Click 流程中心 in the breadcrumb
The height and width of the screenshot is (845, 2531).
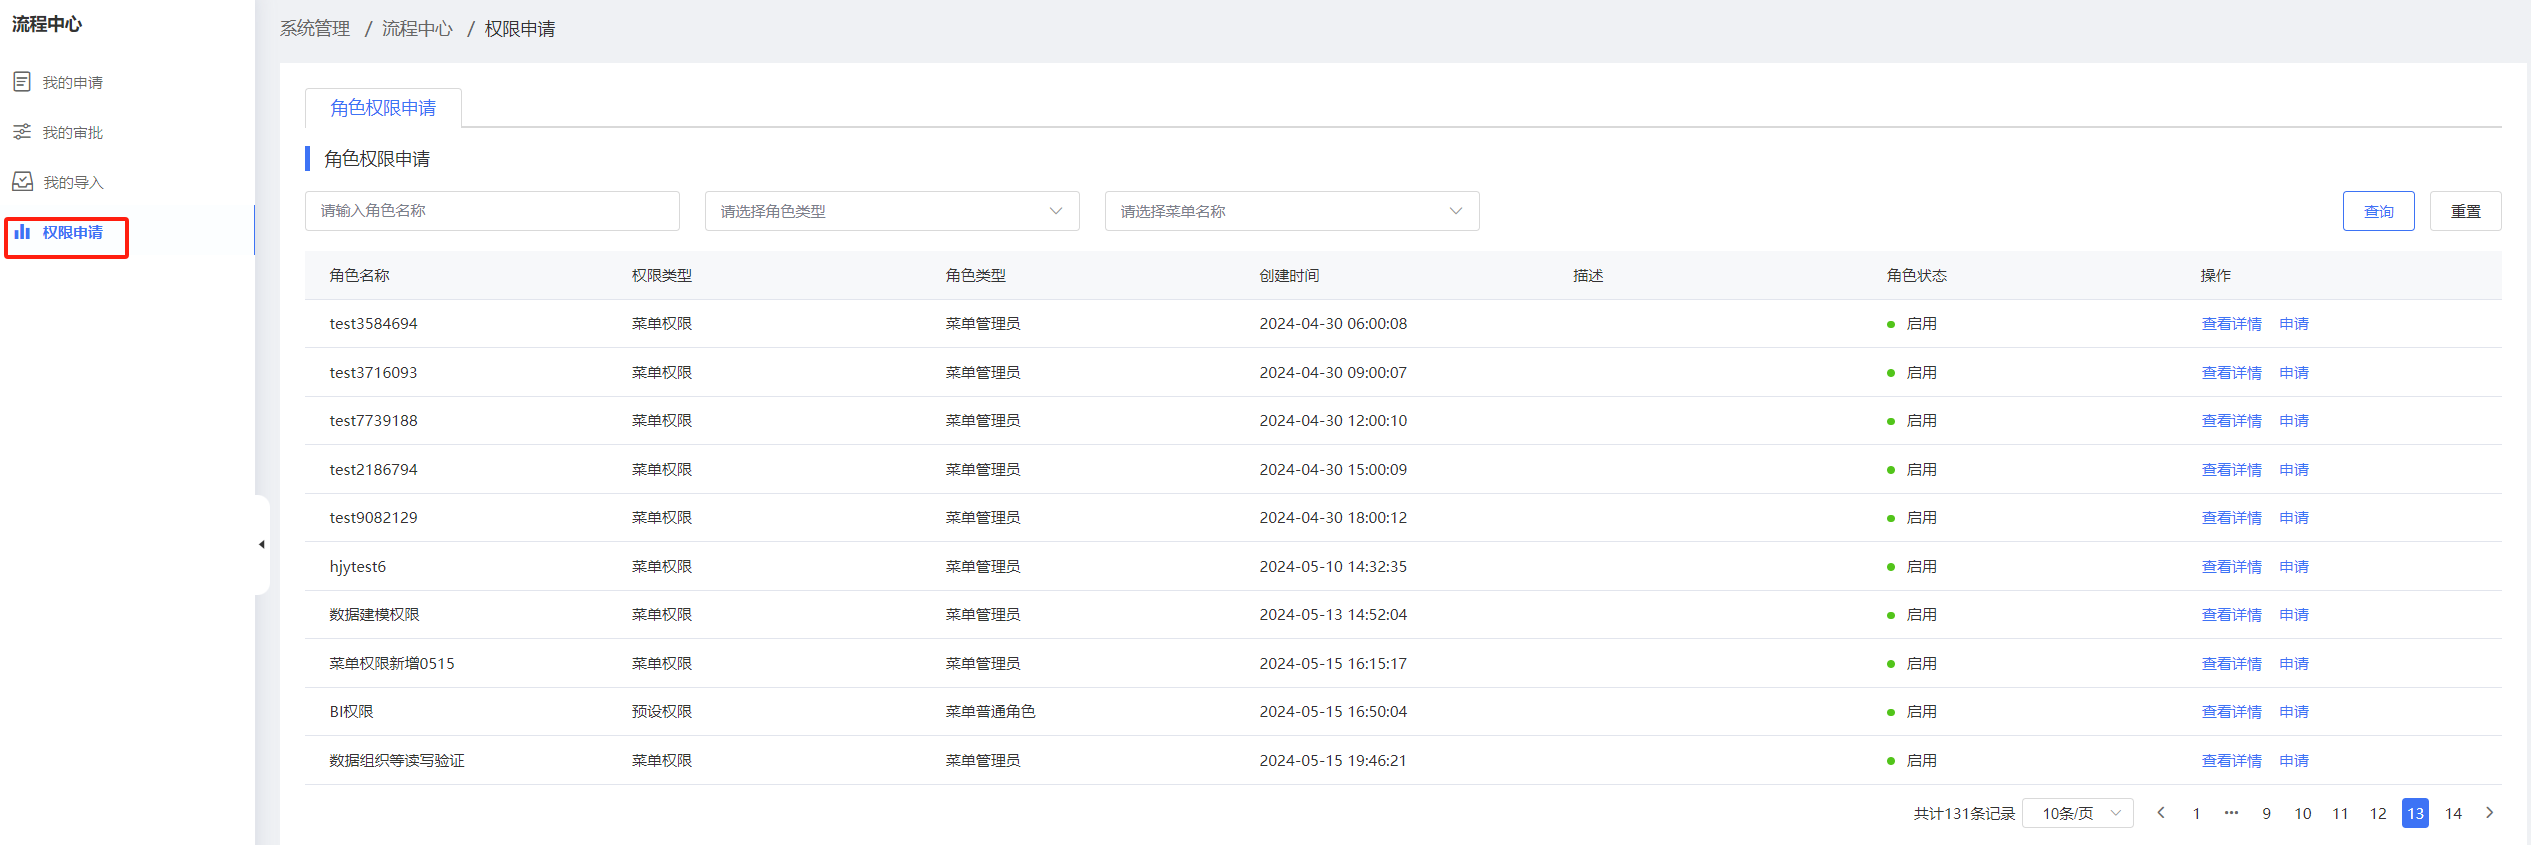417,29
